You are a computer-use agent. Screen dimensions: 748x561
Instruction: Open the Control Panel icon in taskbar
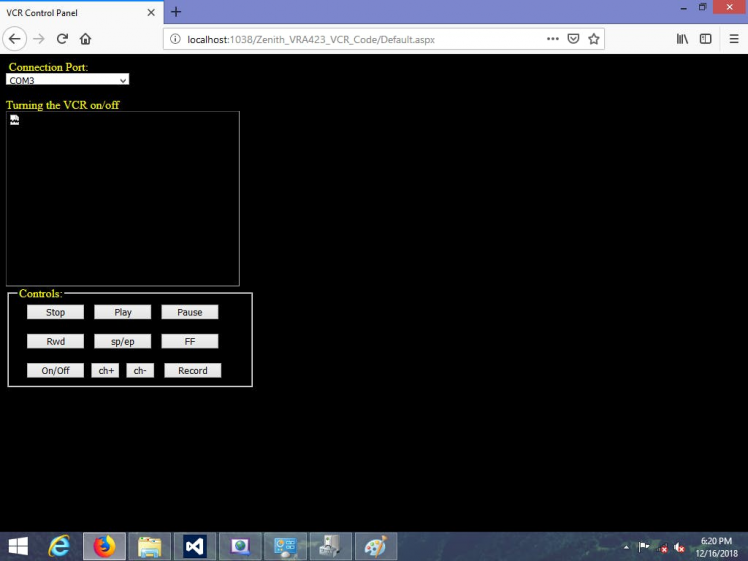[285, 547]
